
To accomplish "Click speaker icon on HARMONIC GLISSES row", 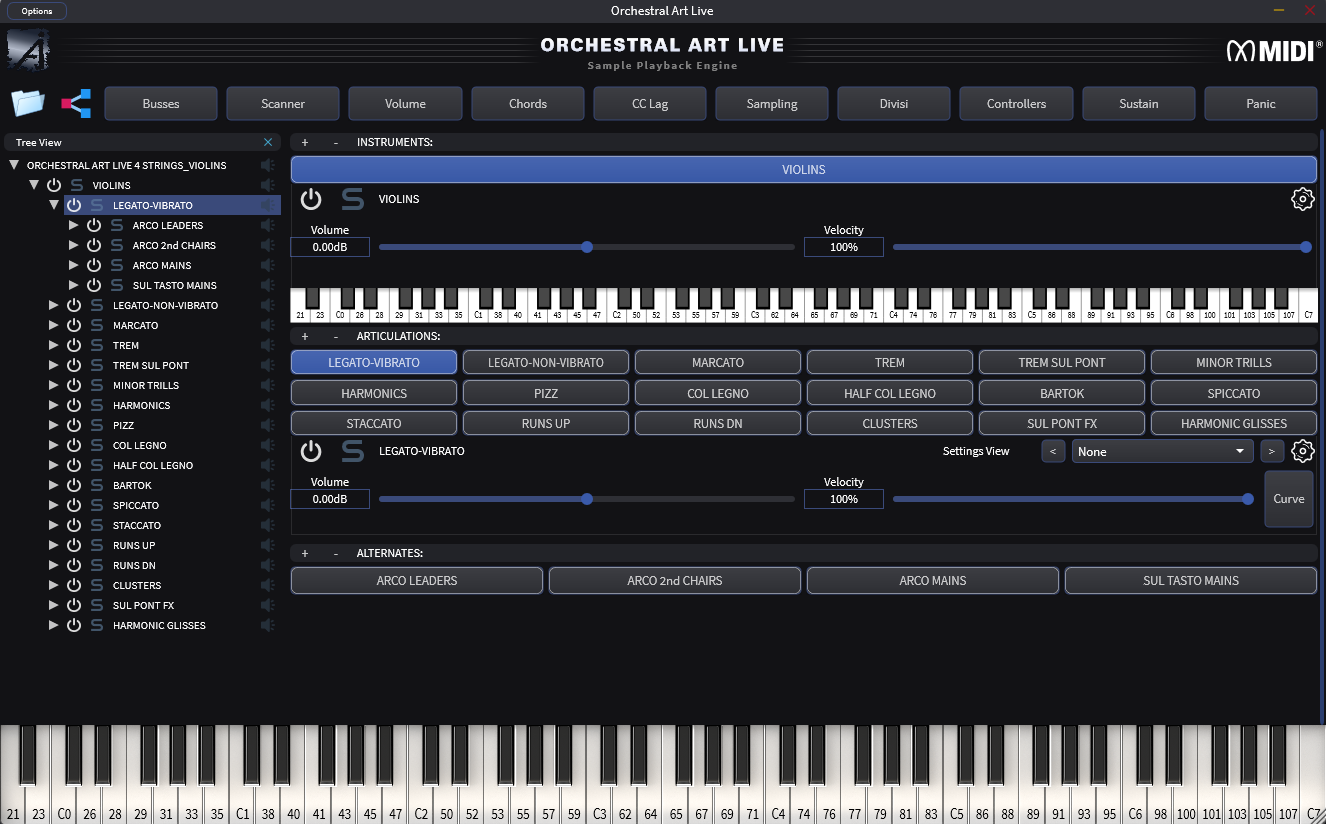I will (267, 625).
